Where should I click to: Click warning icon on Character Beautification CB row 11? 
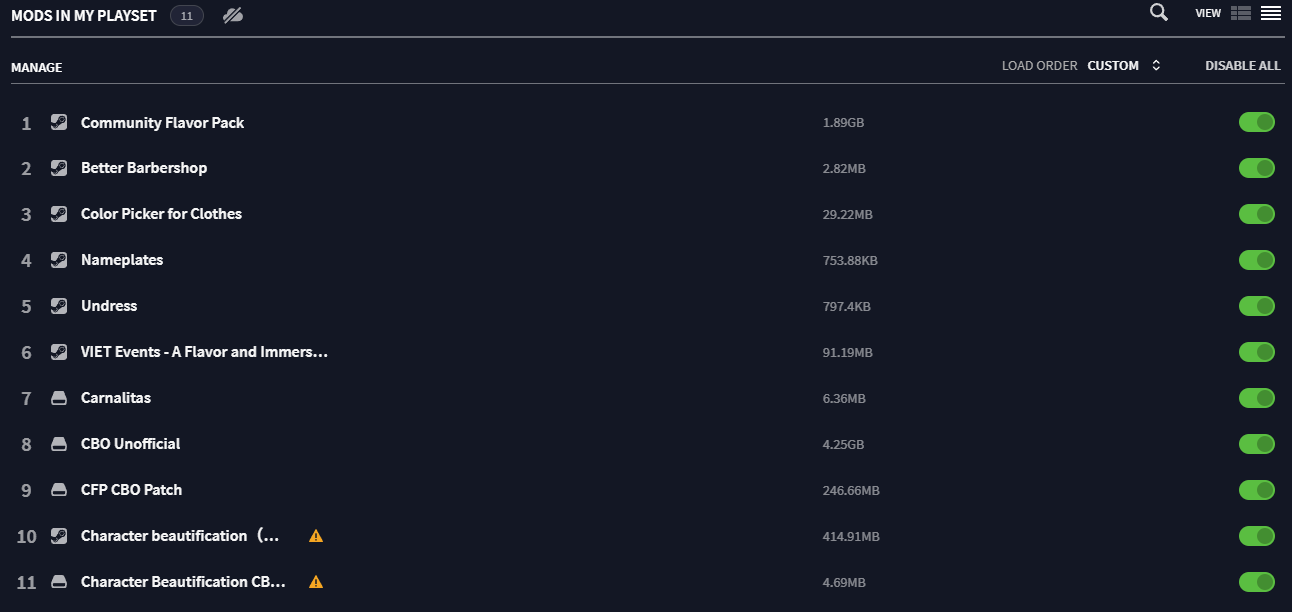point(316,582)
